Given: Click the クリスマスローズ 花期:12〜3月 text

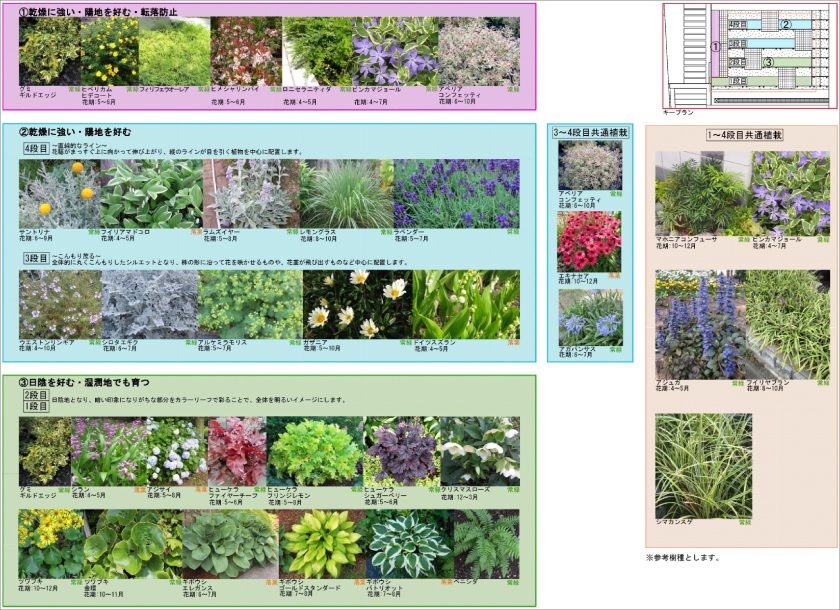Looking at the screenshot, I should [465, 493].
